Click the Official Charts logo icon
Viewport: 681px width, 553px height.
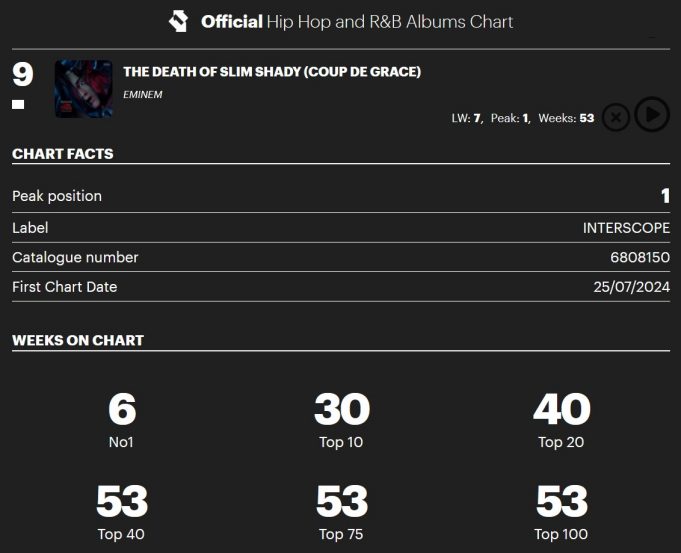179,21
